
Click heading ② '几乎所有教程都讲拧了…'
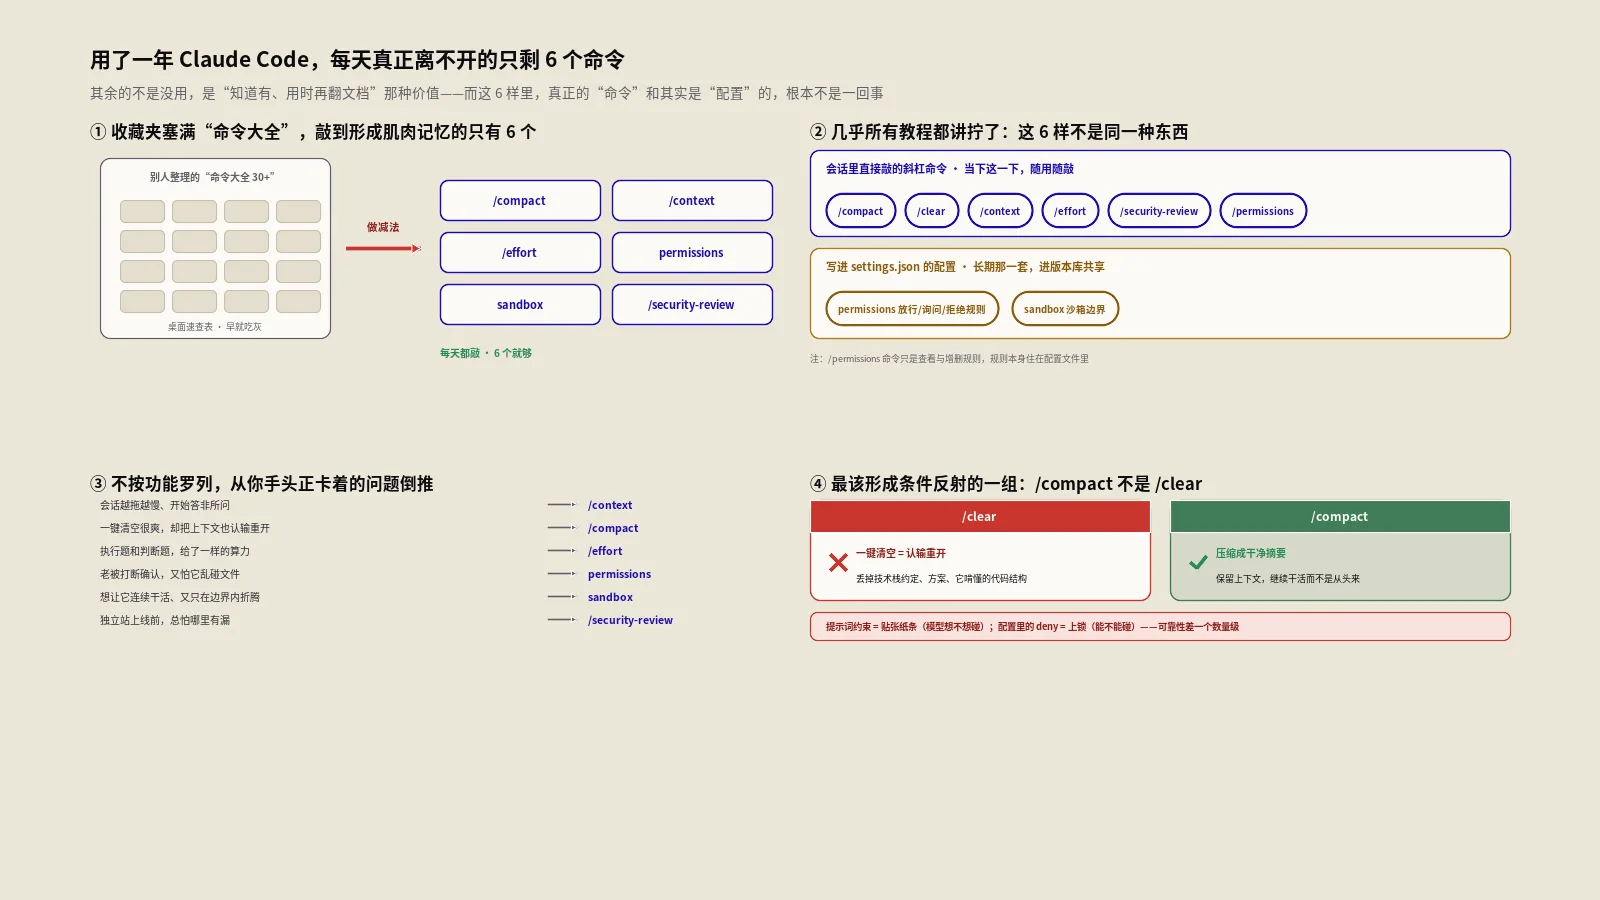tap(999, 132)
